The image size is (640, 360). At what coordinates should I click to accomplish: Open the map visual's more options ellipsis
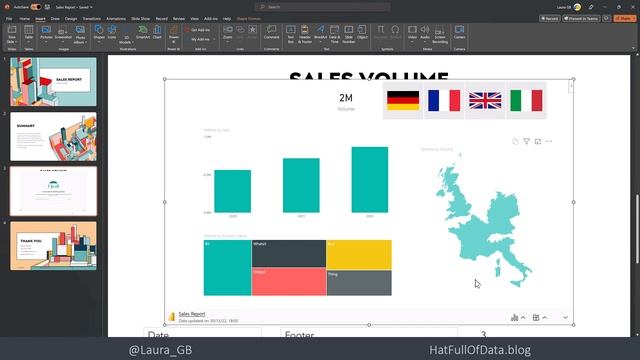pos(549,141)
